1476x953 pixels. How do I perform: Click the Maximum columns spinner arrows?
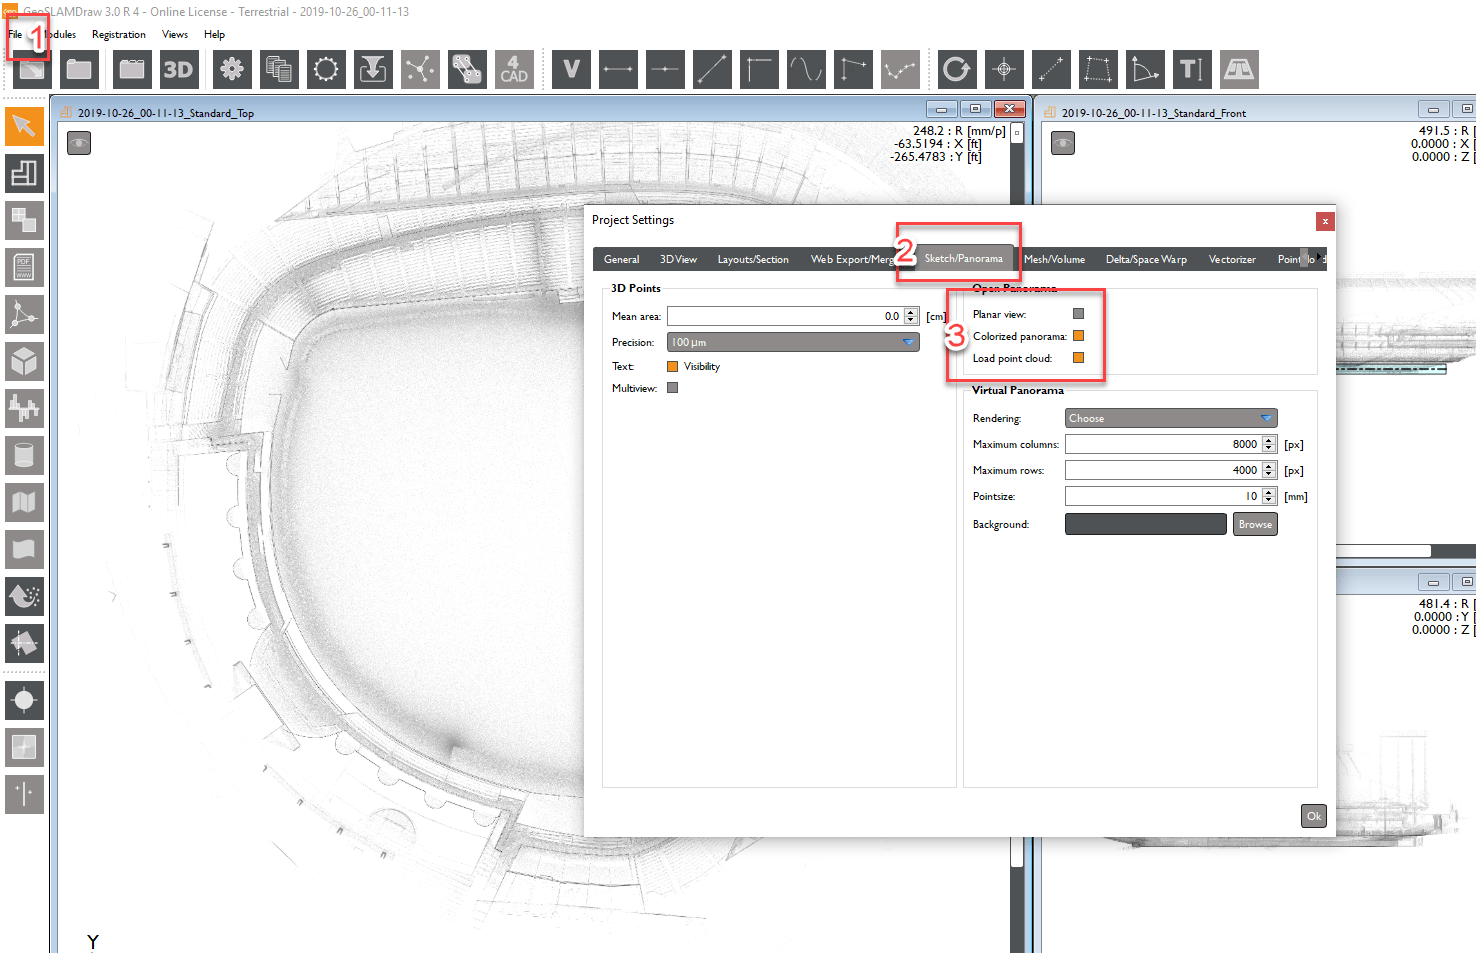point(1269,444)
